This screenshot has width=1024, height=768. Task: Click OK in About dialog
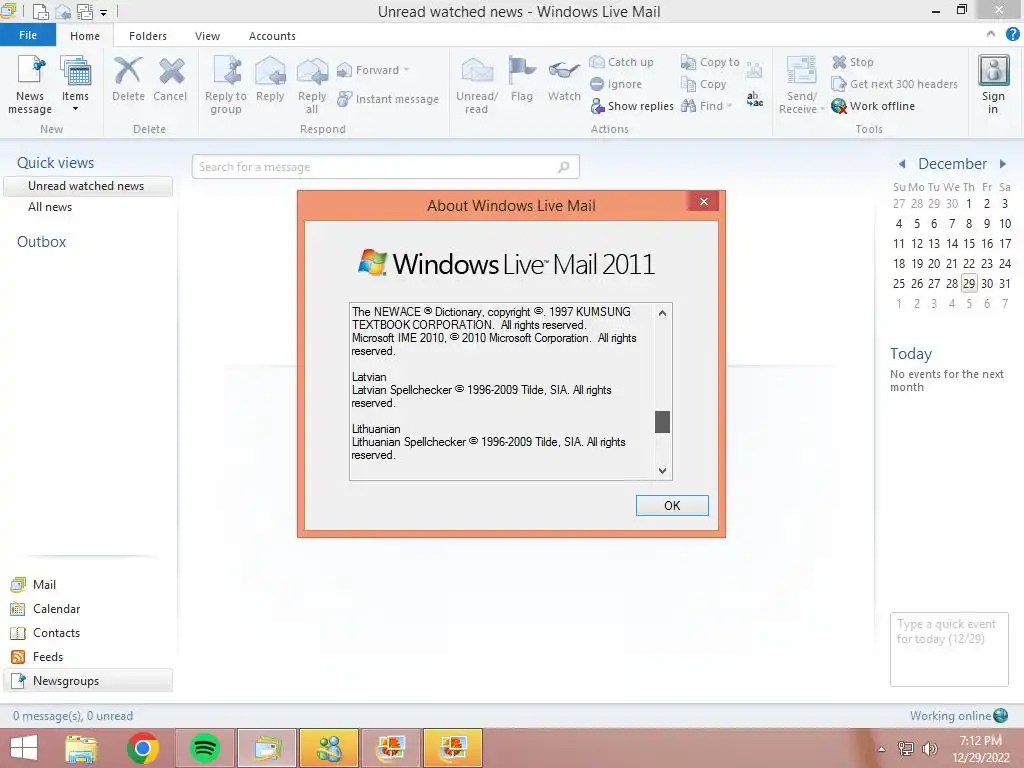click(672, 505)
